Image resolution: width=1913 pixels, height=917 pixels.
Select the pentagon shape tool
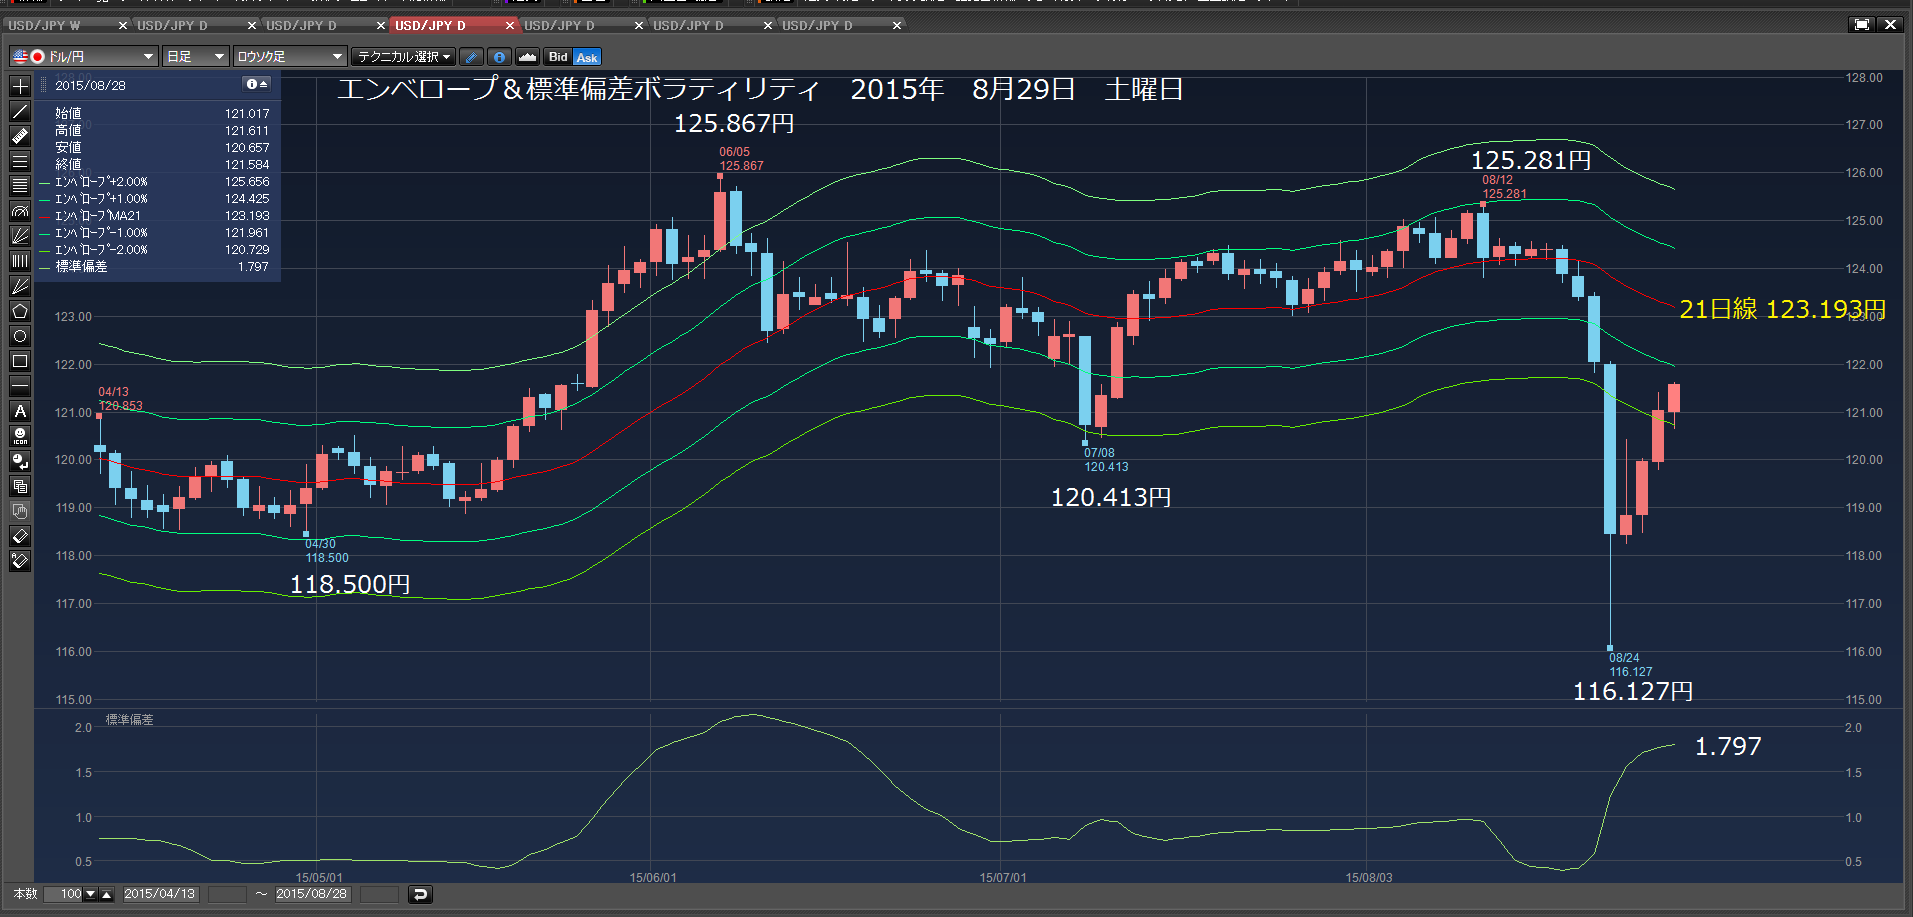coord(19,311)
